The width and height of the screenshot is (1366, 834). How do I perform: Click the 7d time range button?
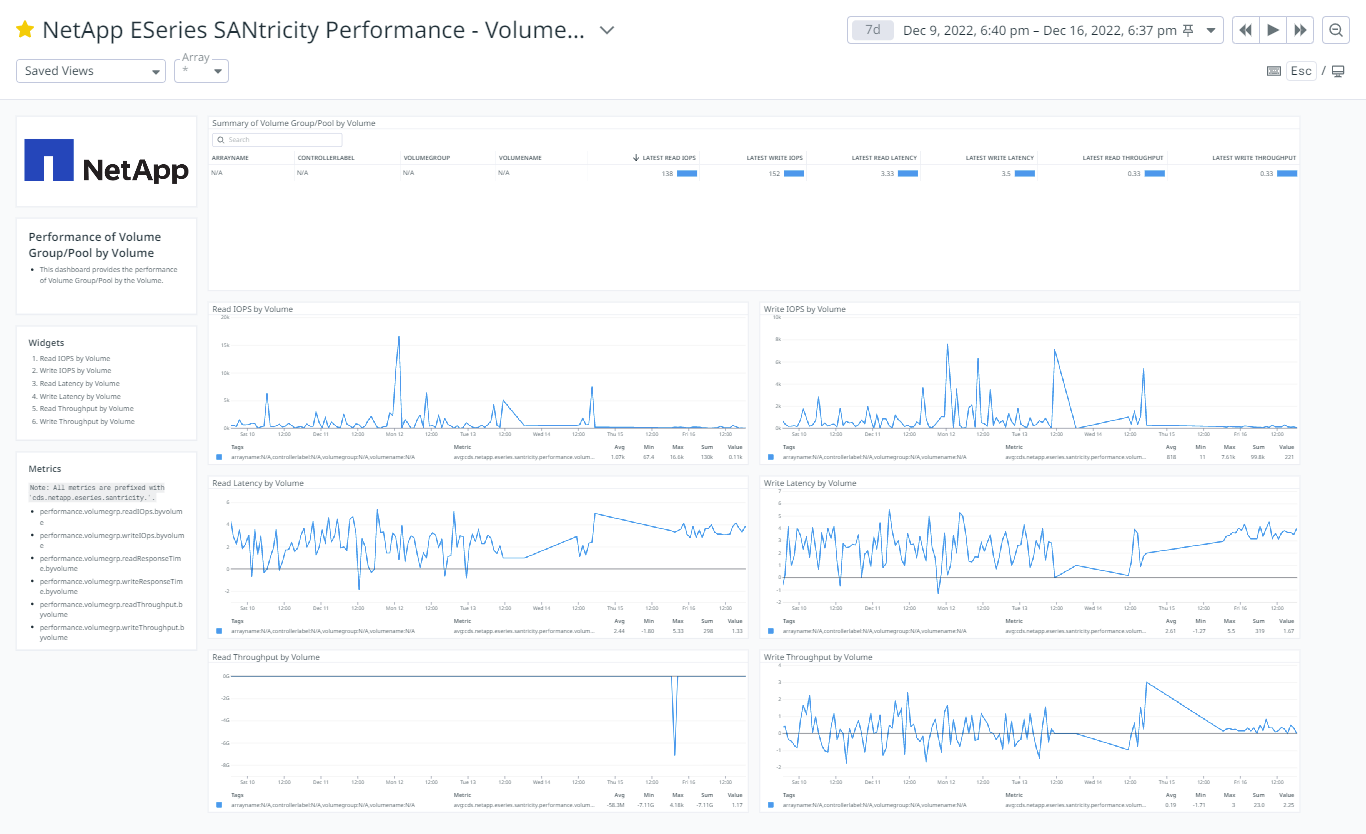click(x=871, y=29)
